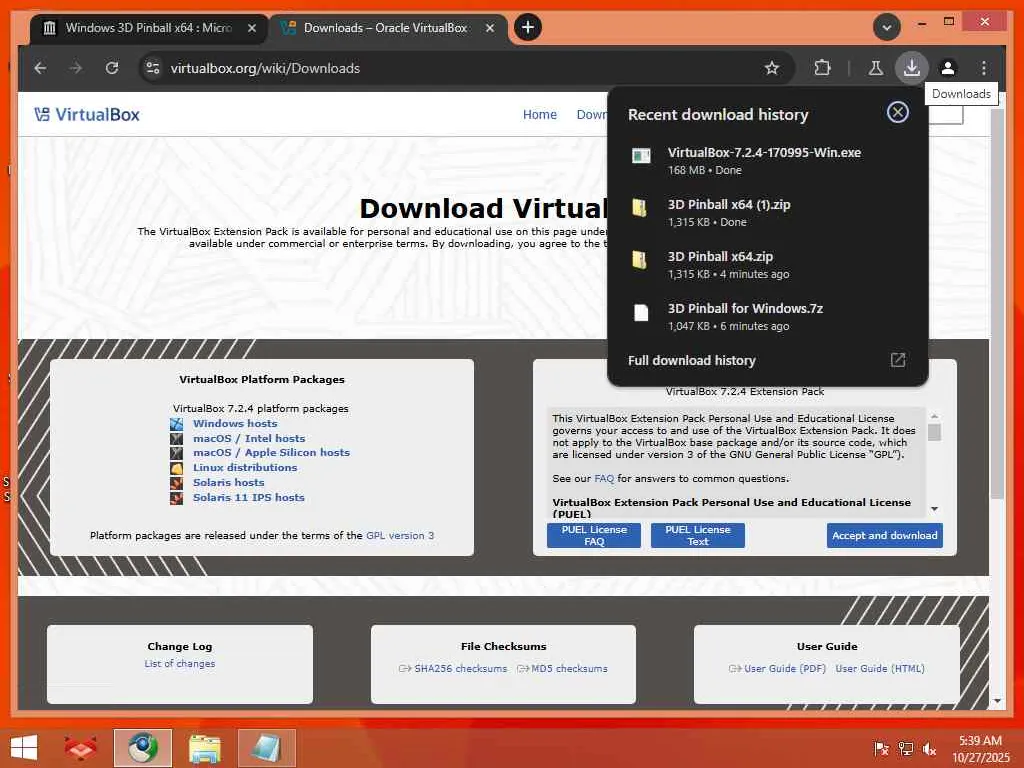Click Accept and download button
Image resolution: width=1024 pixels, height=768 pixels.
(884, 536)
